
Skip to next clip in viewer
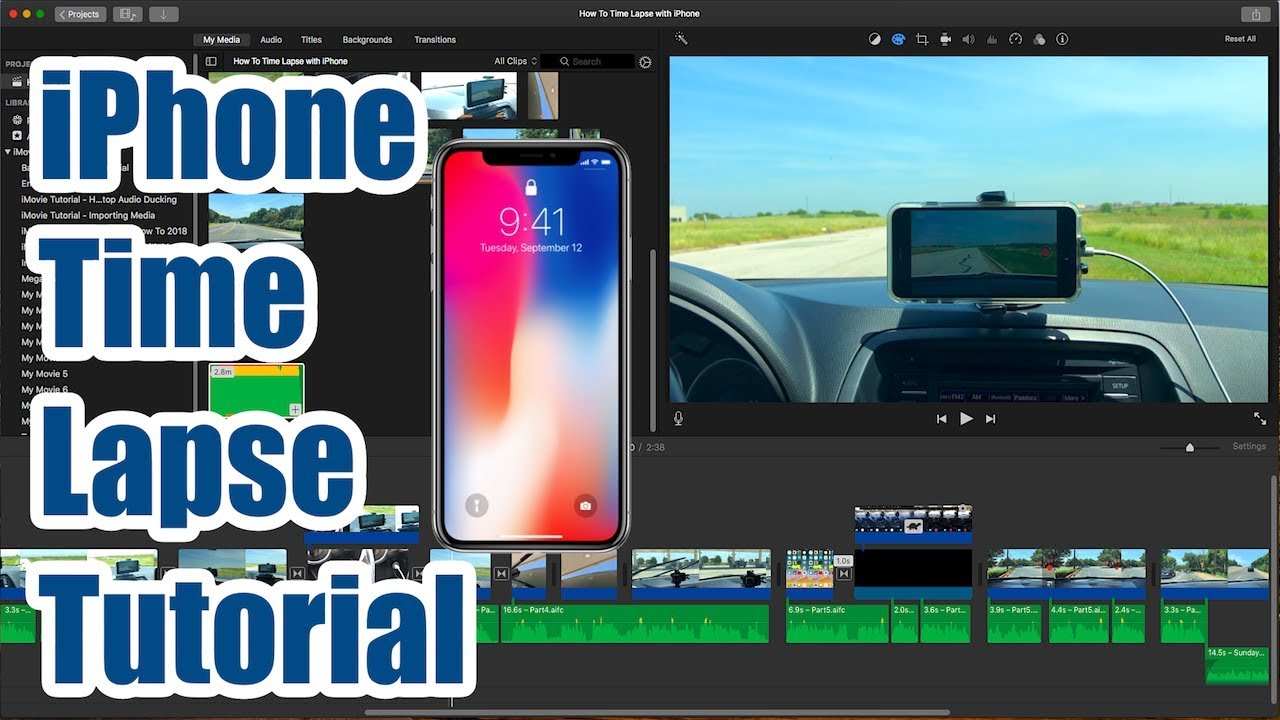click(991, 419)
